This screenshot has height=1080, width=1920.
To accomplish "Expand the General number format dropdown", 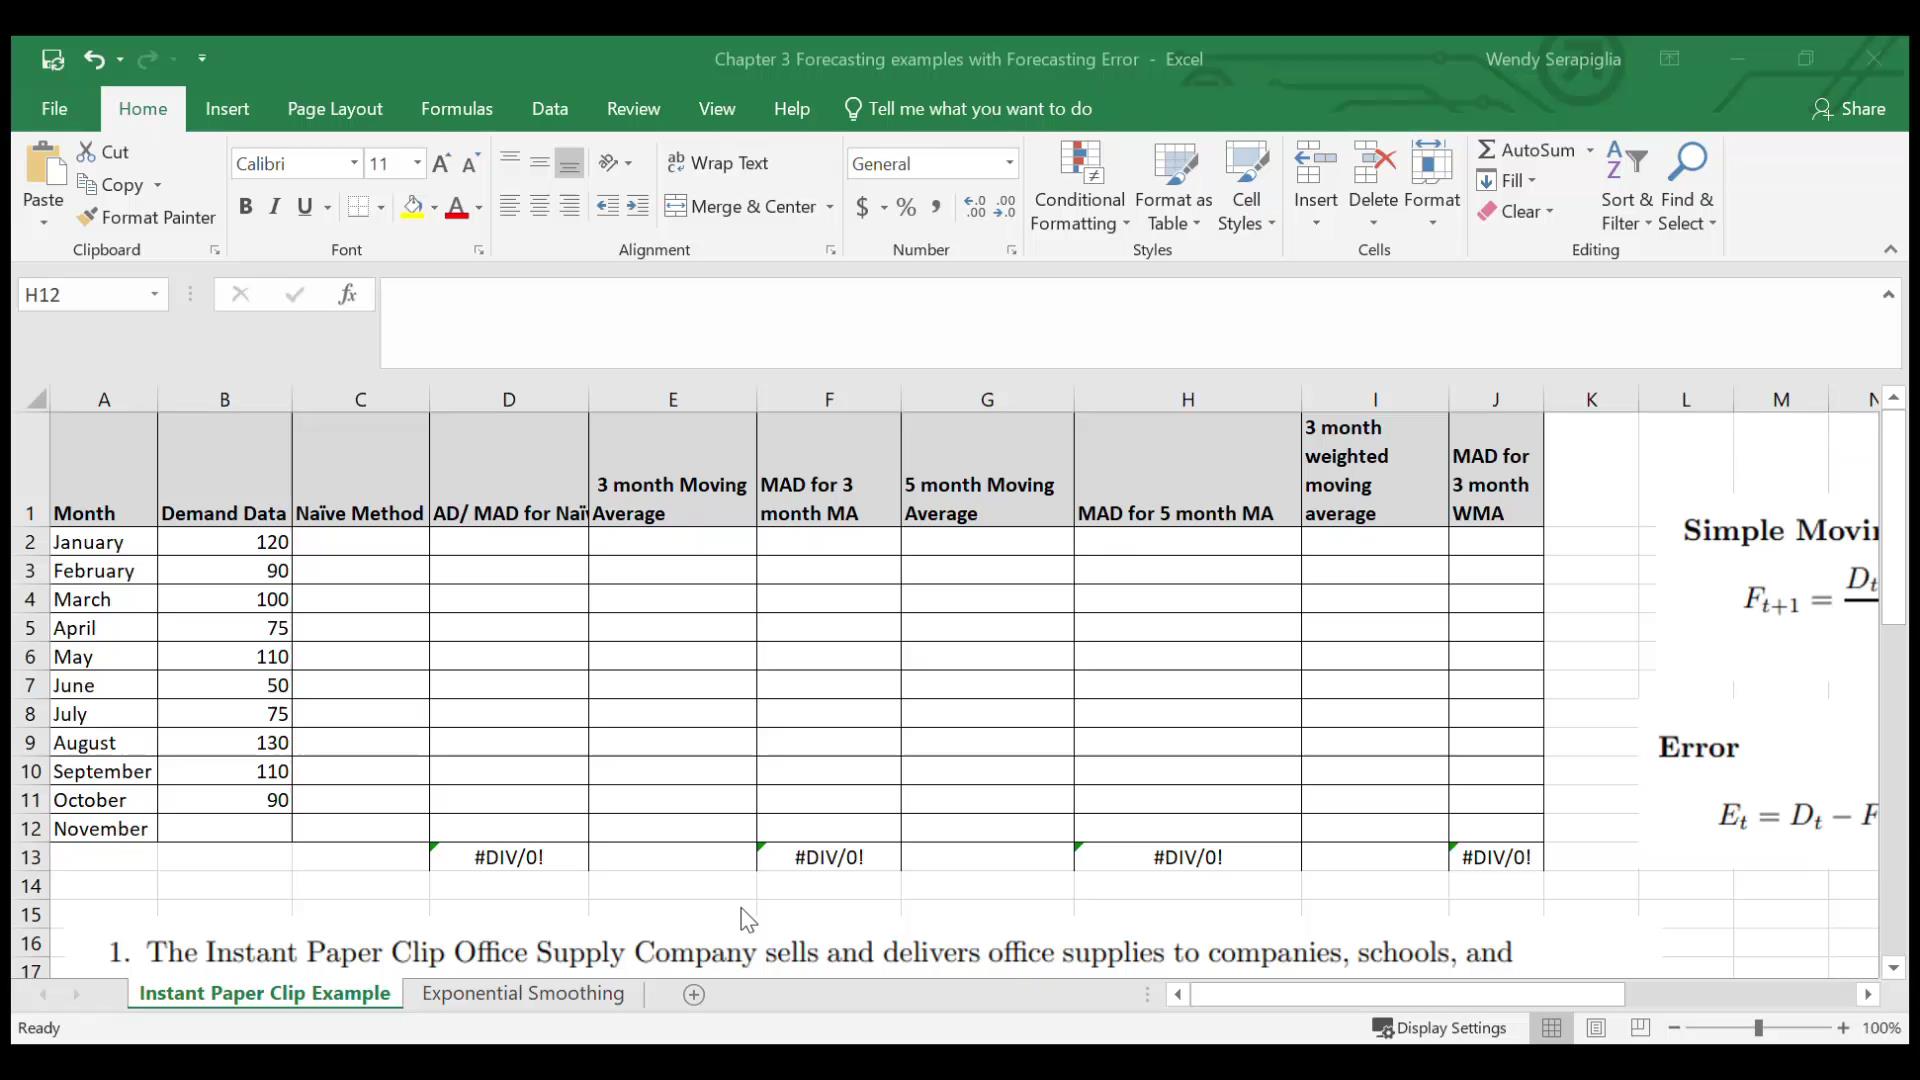I will point(1009,163).
